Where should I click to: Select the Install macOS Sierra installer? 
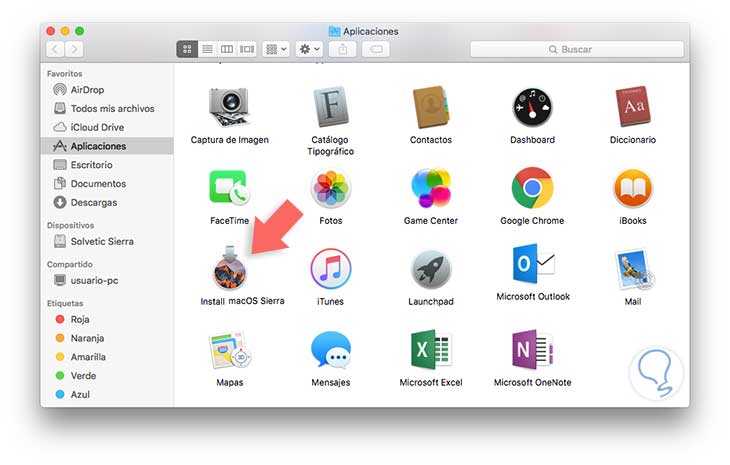coord(230,268)
